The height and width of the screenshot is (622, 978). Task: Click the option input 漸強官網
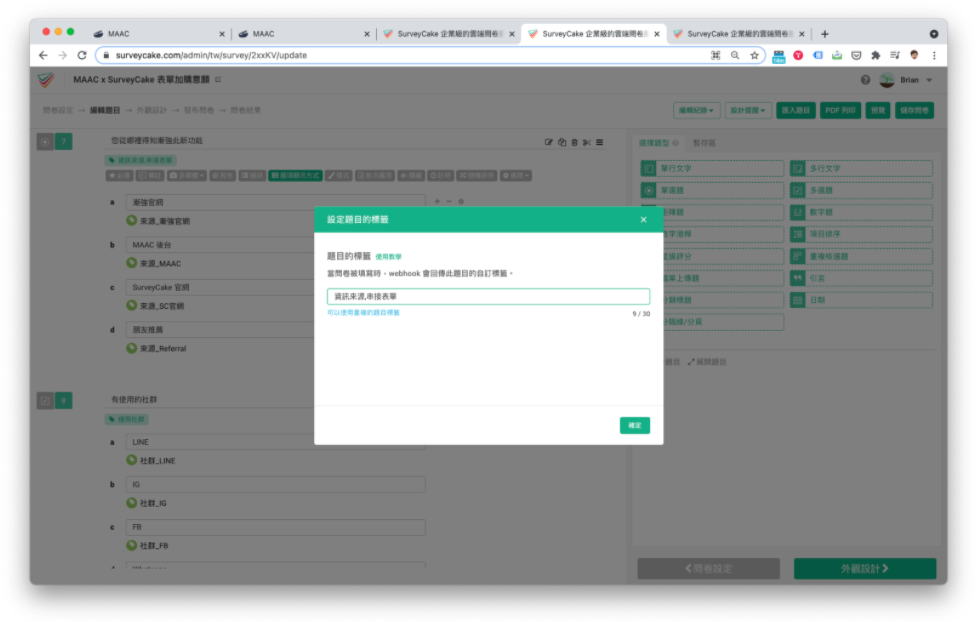pos(276,202)
